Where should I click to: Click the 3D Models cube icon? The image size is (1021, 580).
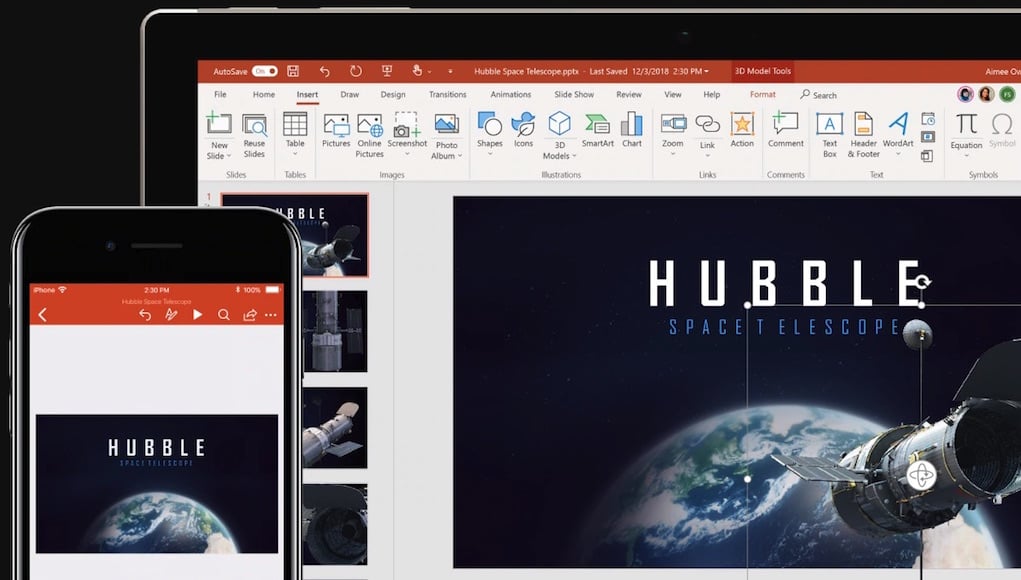click(x=559, y=123)
